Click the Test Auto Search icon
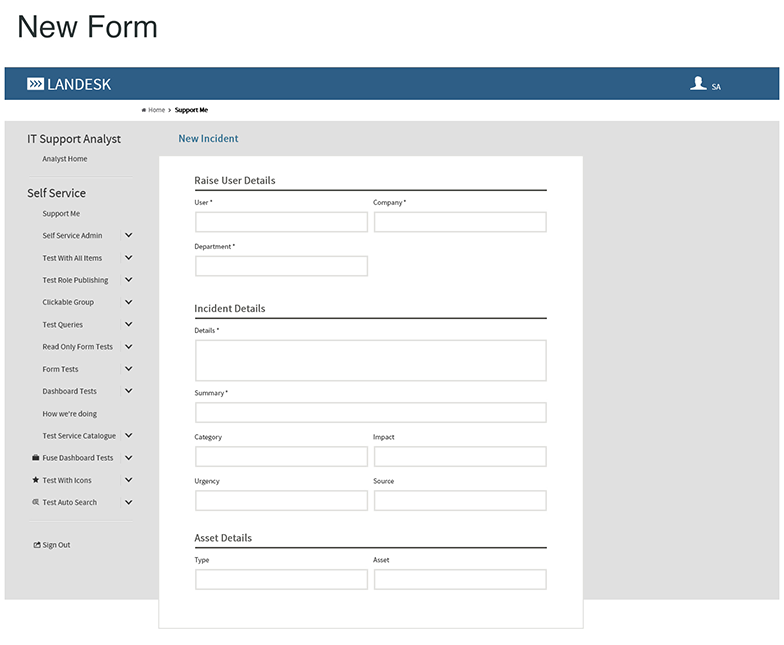Image resolution: width=784 pixels, height=645 pixels. tap(36, 502)
